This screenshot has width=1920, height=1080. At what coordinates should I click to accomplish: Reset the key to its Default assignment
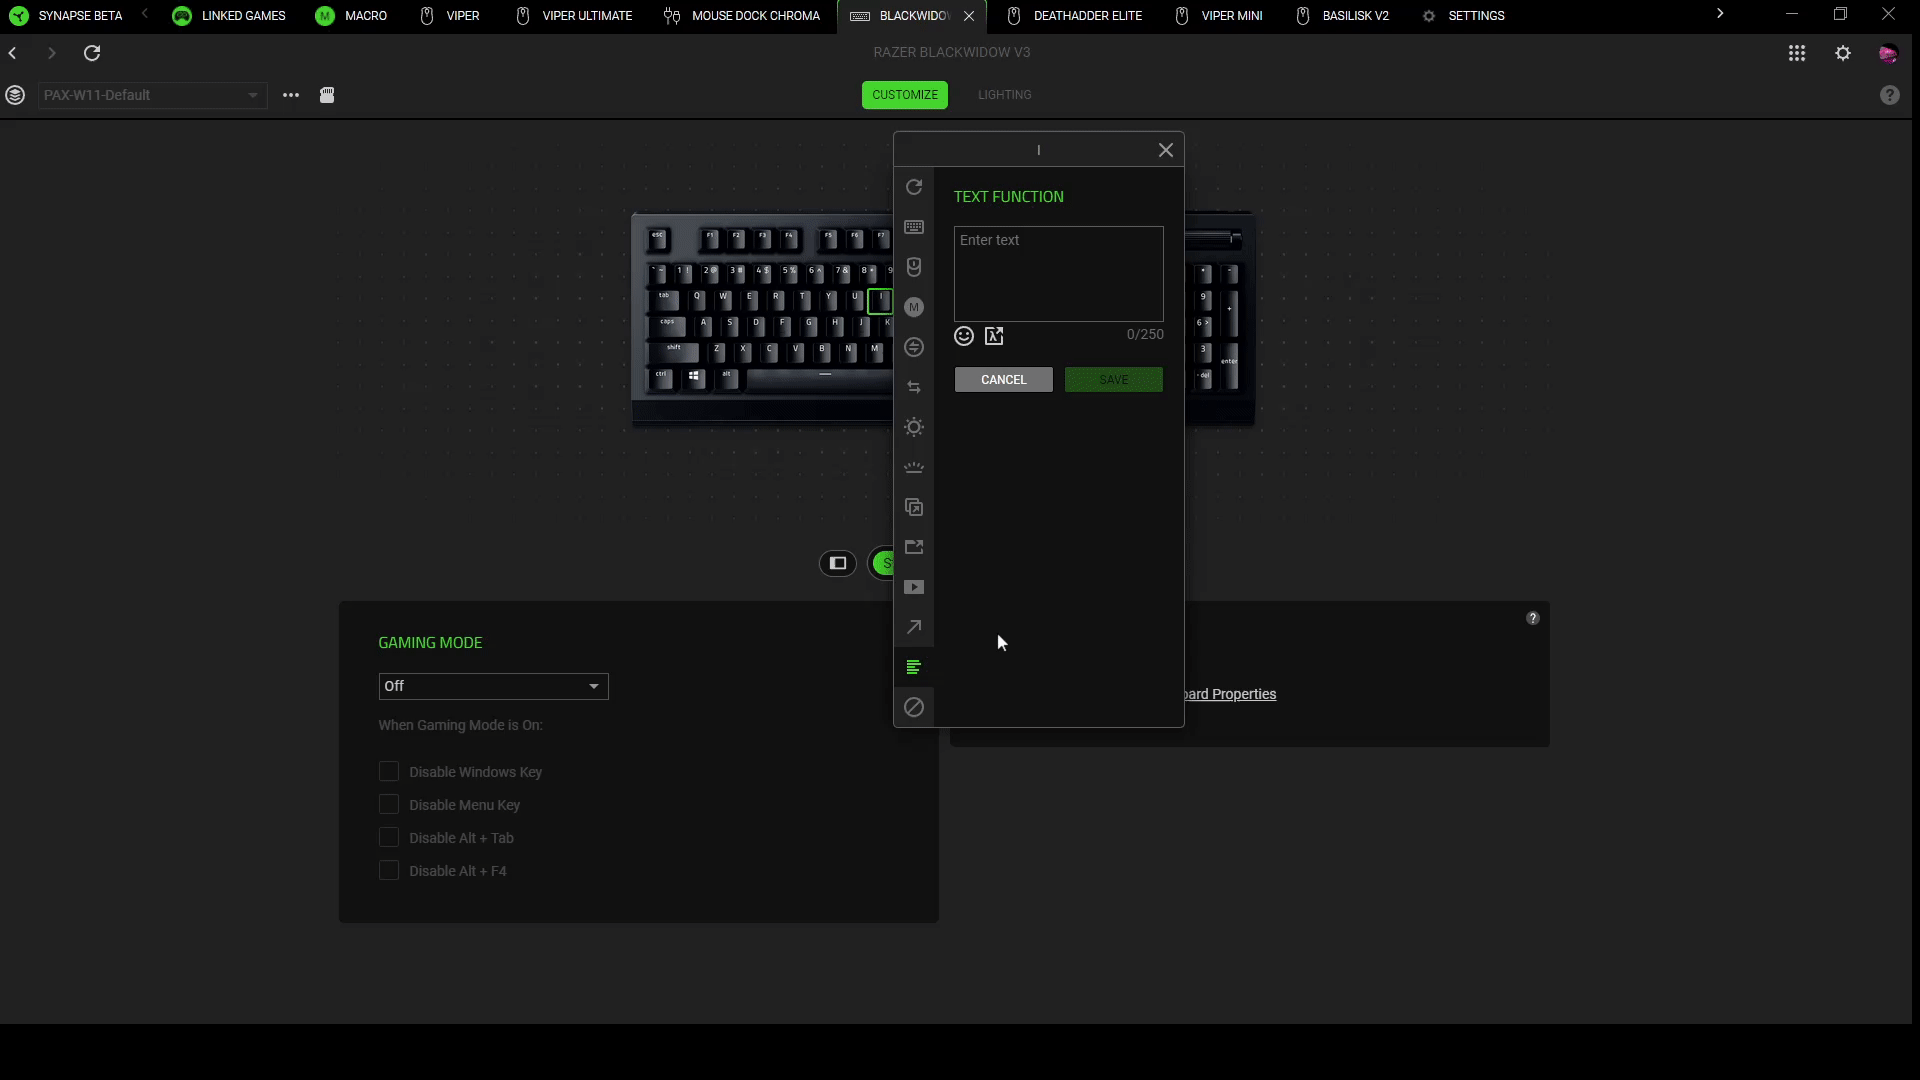pos(914,187)
